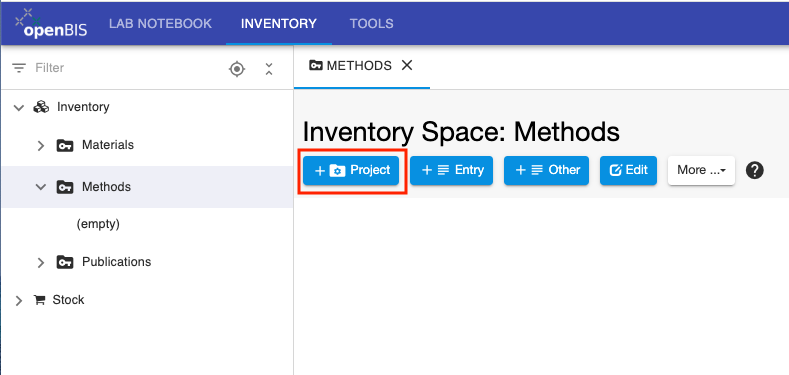Collapse the Inventory tree node
Screen dimensions: 789x375
pos(19,107)
